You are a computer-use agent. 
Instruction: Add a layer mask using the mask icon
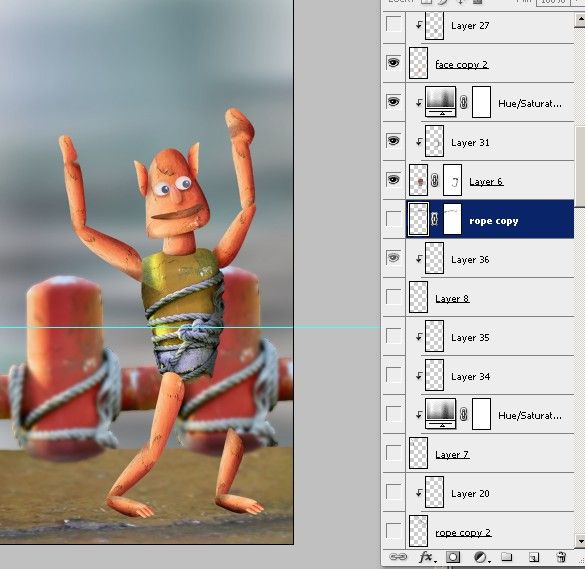tap(453, 557)
